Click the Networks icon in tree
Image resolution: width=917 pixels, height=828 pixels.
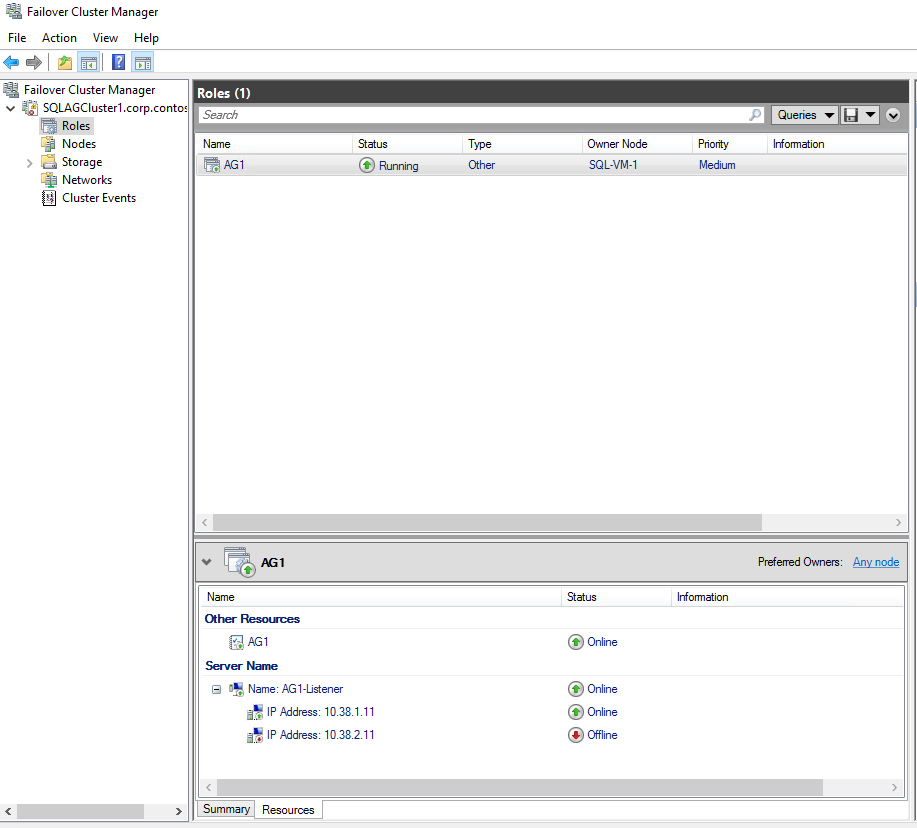point(49,180)
